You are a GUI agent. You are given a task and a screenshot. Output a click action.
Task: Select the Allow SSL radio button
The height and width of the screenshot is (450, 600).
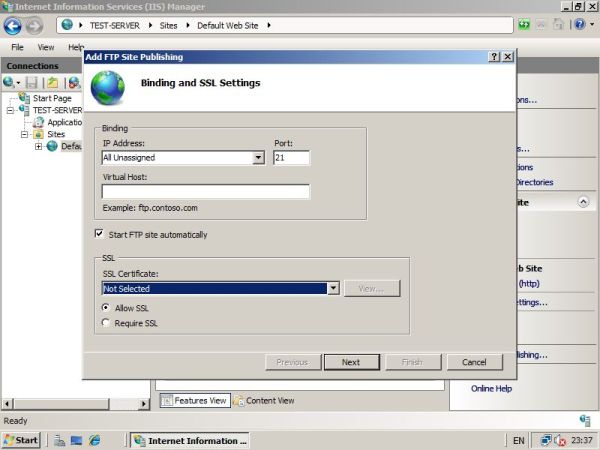tap(106, 307)
